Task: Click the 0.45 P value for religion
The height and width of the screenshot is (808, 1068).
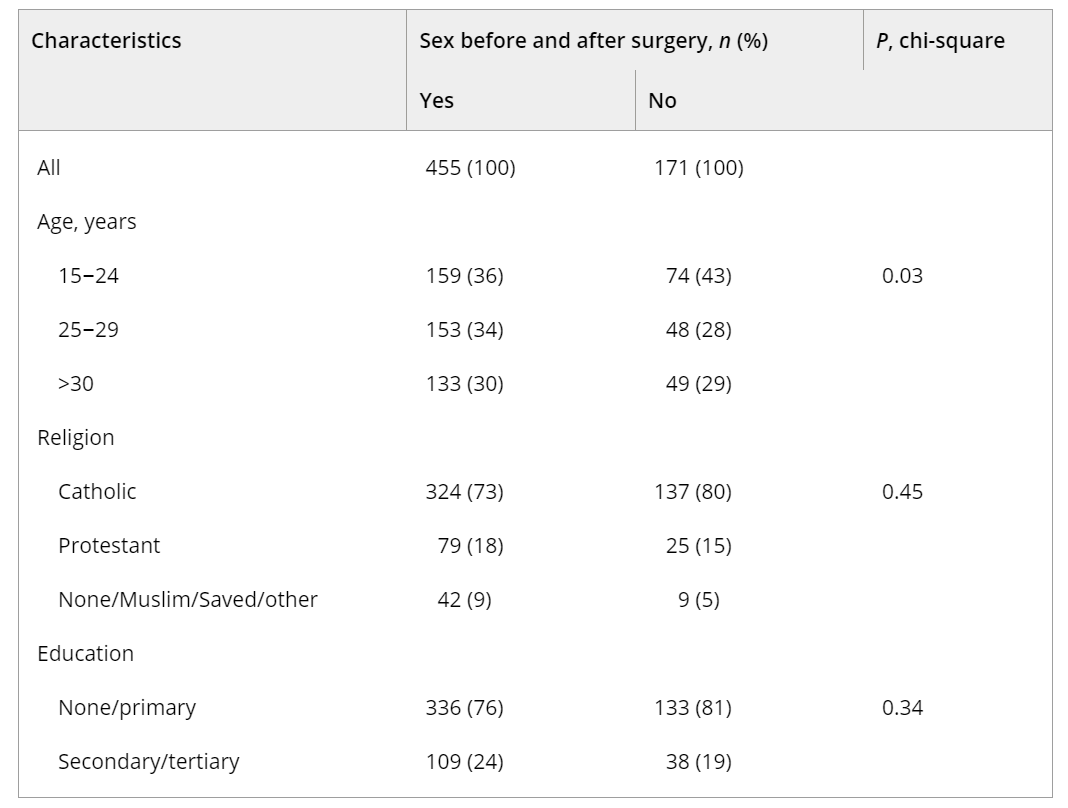Action: [903, 492]
